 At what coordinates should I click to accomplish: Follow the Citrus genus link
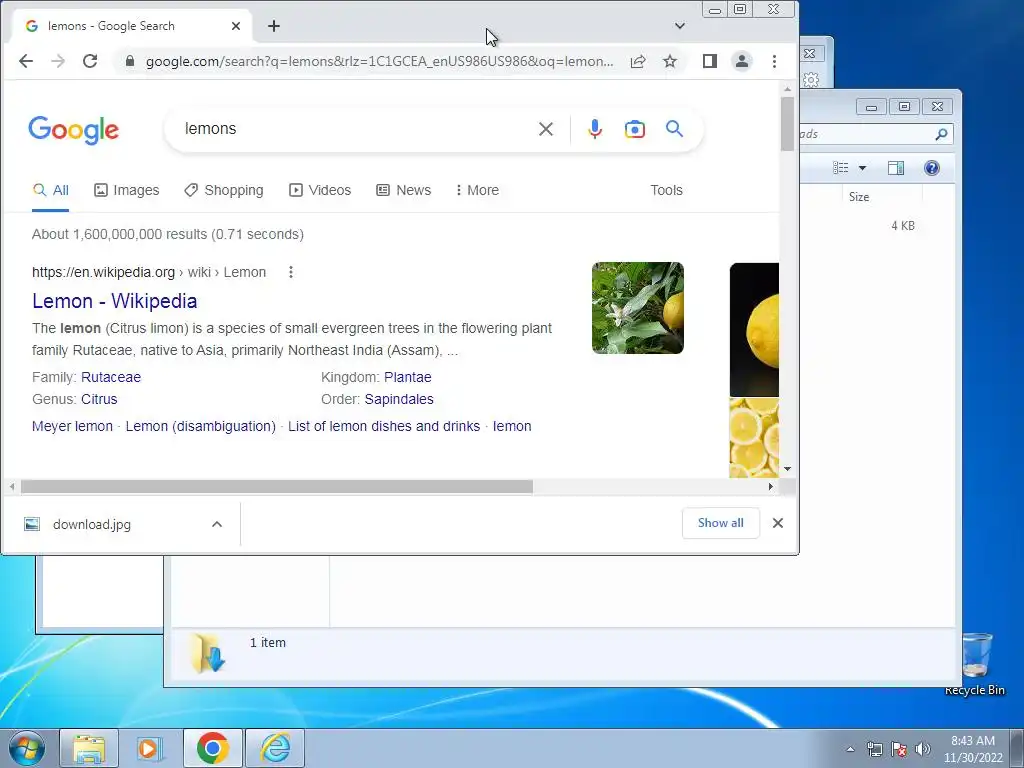click(x=99, y=400)
